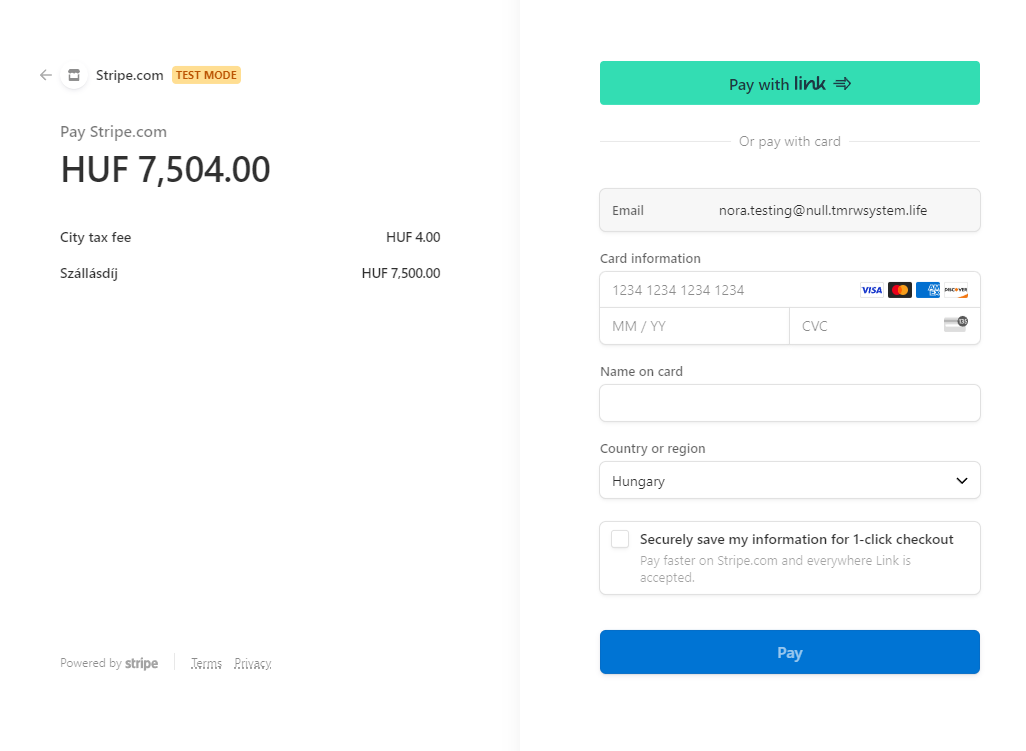Click the Email address field
The image size is (1026, 751).
(x=822, y=211)
